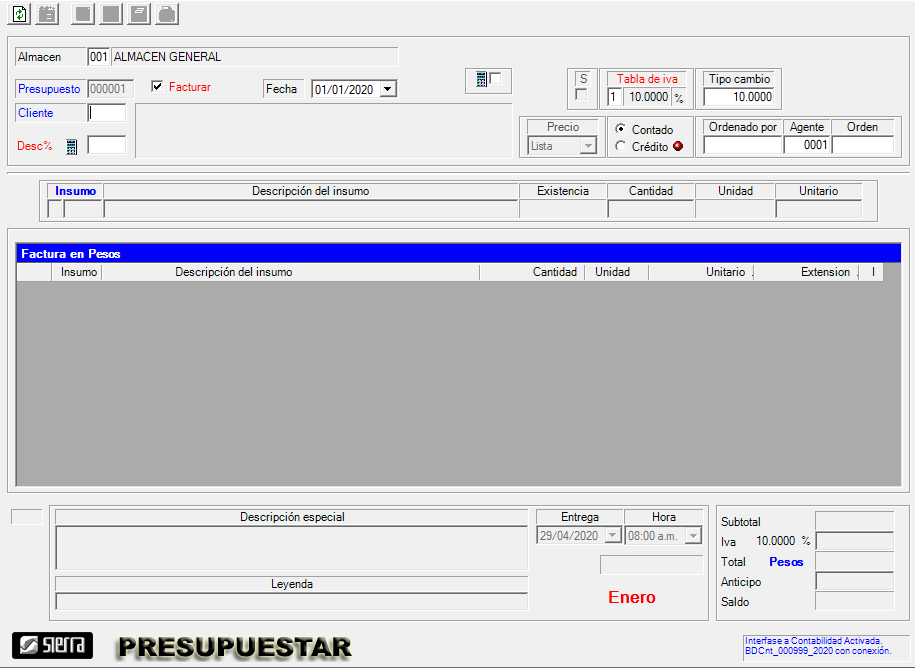Viewport: 915px width, 668px height.
Task: Click the briefcase icon in the toolbar
Action: pos(168,14)
